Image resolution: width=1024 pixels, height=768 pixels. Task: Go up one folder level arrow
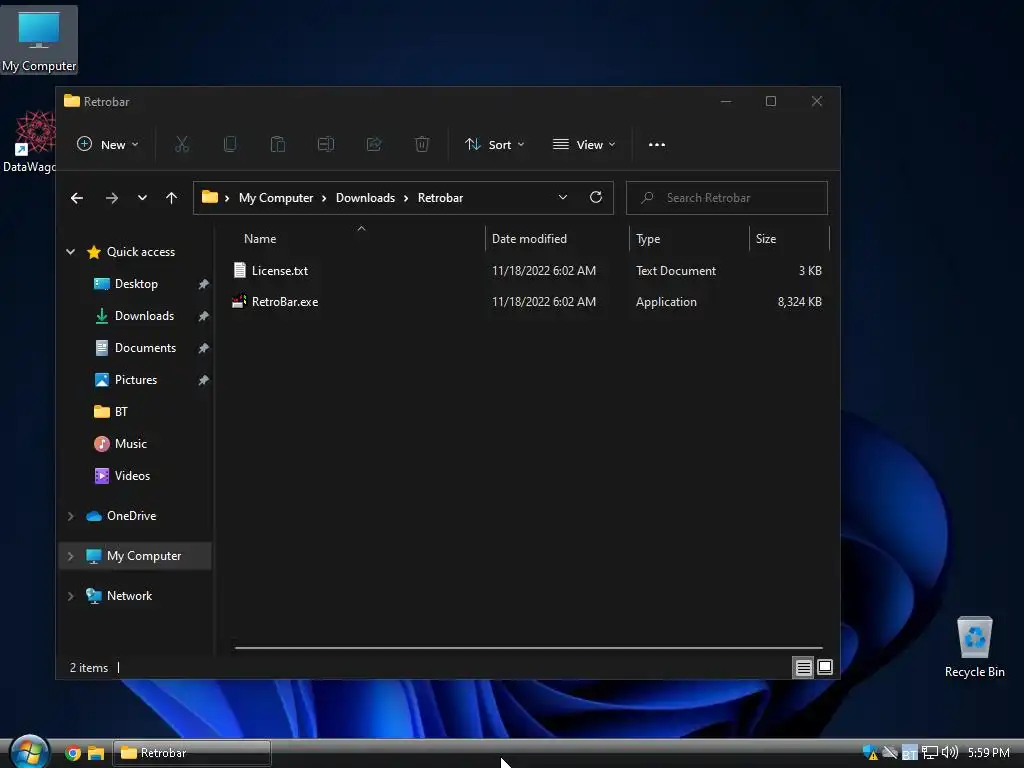click(x=171, y=198)
